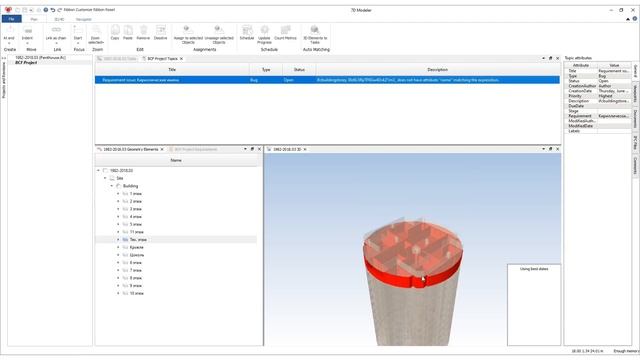This screenshot has width=640, height=360.
Task: Click the Count Metrics icon
Action: click(x=285, y=30)
